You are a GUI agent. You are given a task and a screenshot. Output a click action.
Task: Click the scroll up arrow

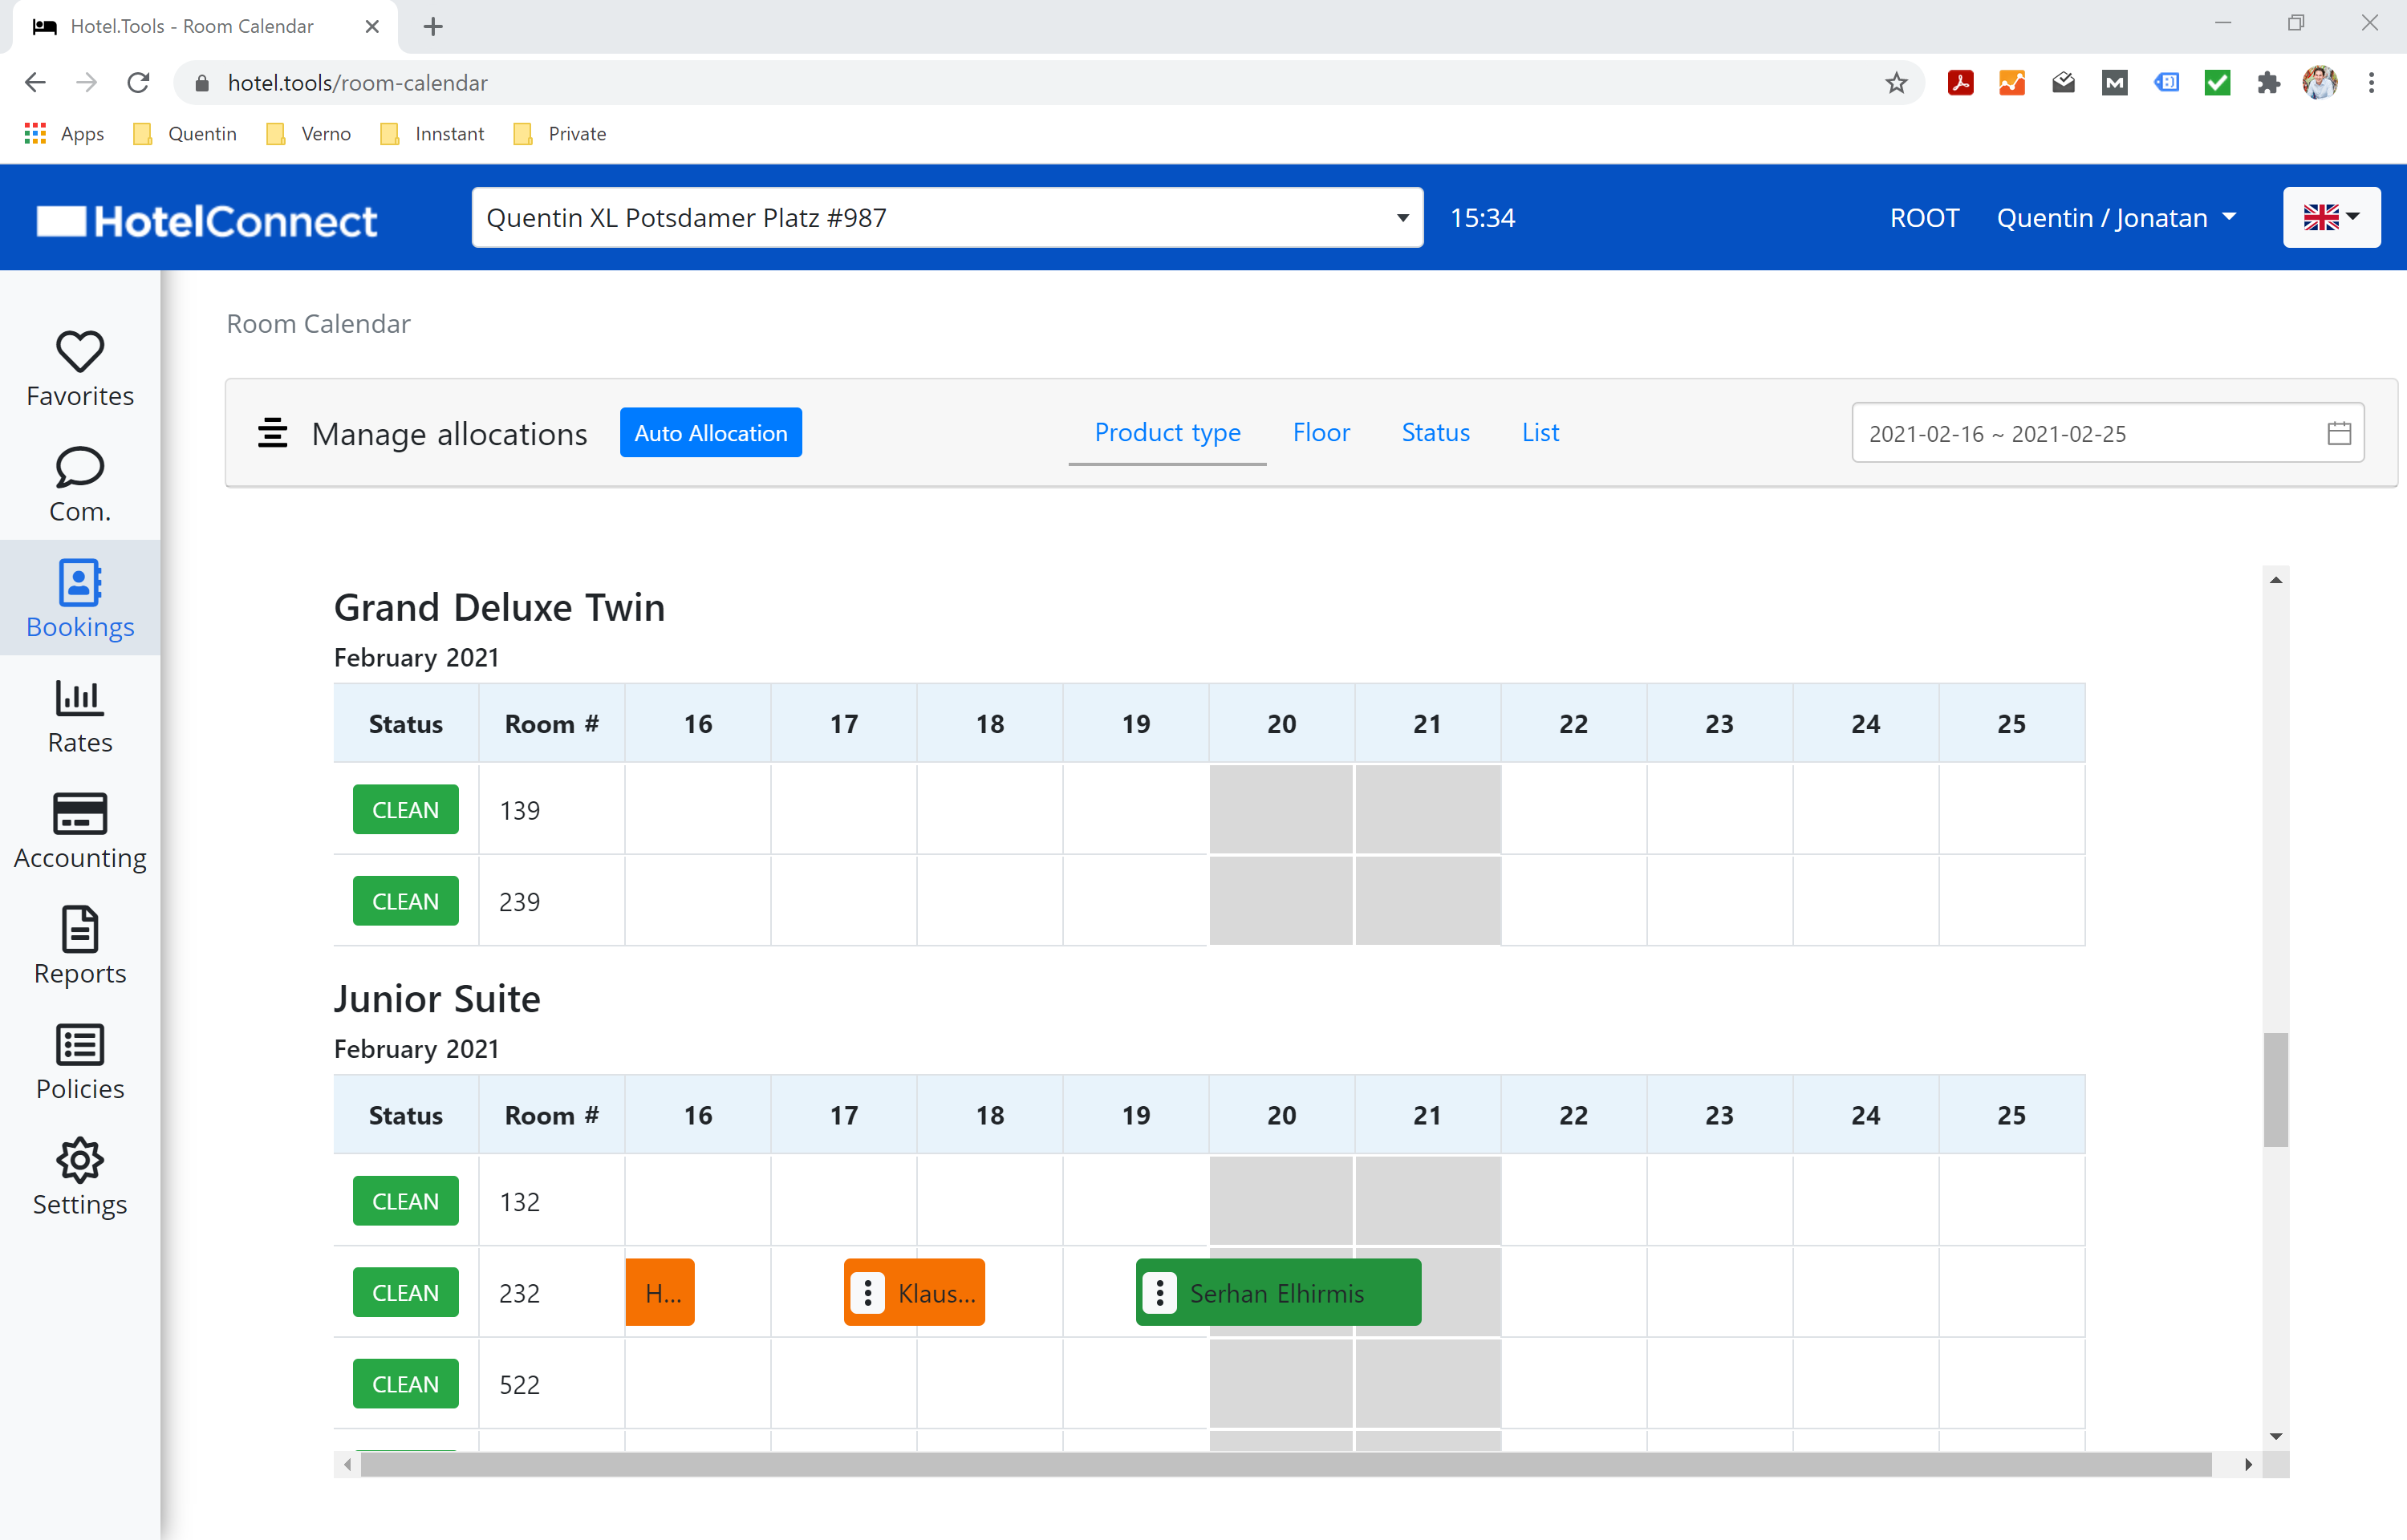pos(2276,580)
